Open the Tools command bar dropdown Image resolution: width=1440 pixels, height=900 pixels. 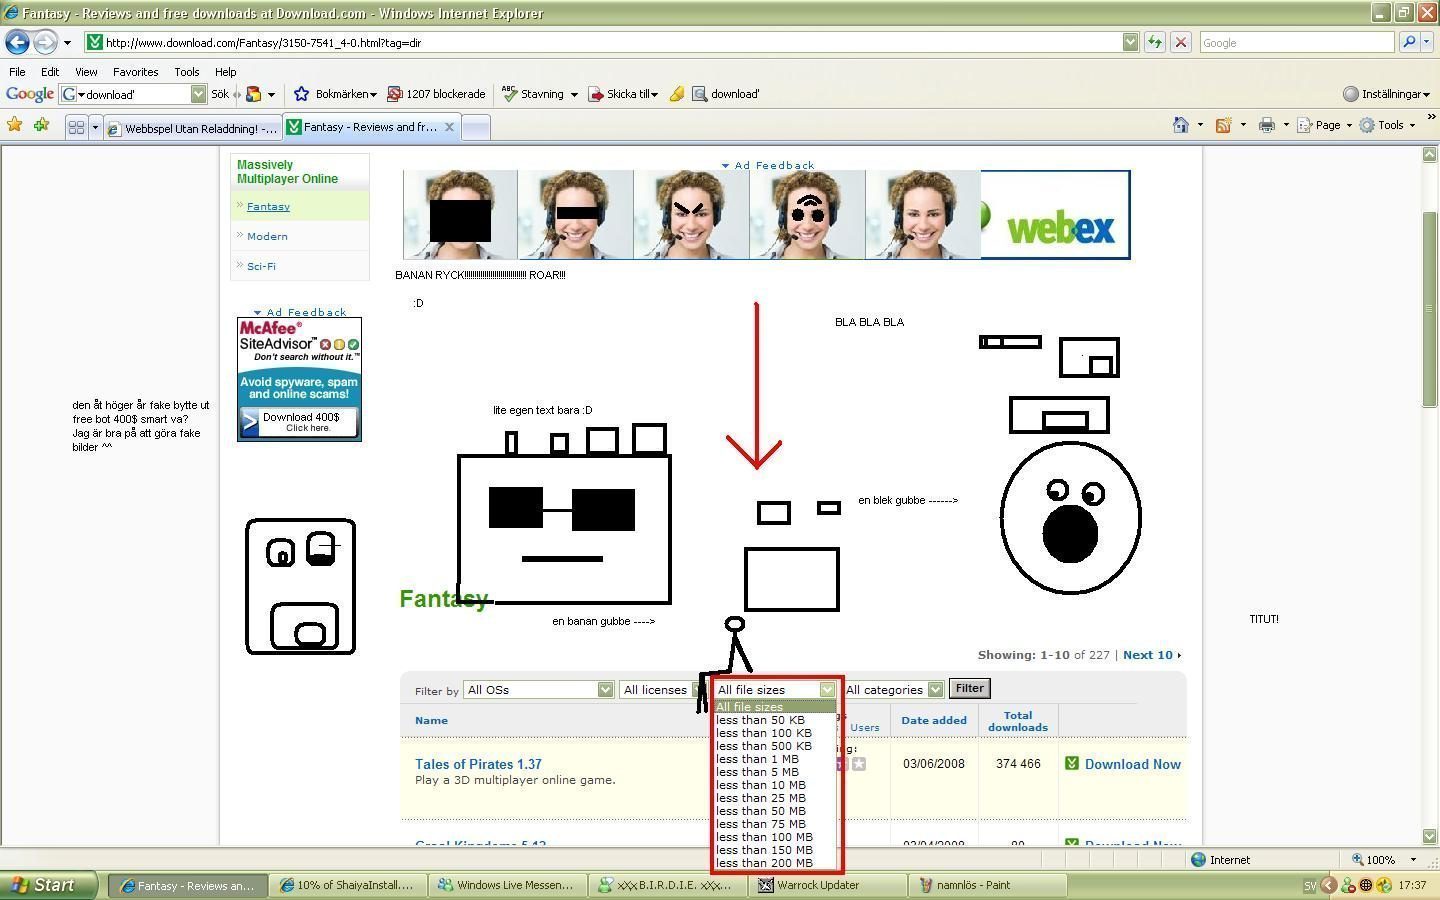[x=1387, y=125]
